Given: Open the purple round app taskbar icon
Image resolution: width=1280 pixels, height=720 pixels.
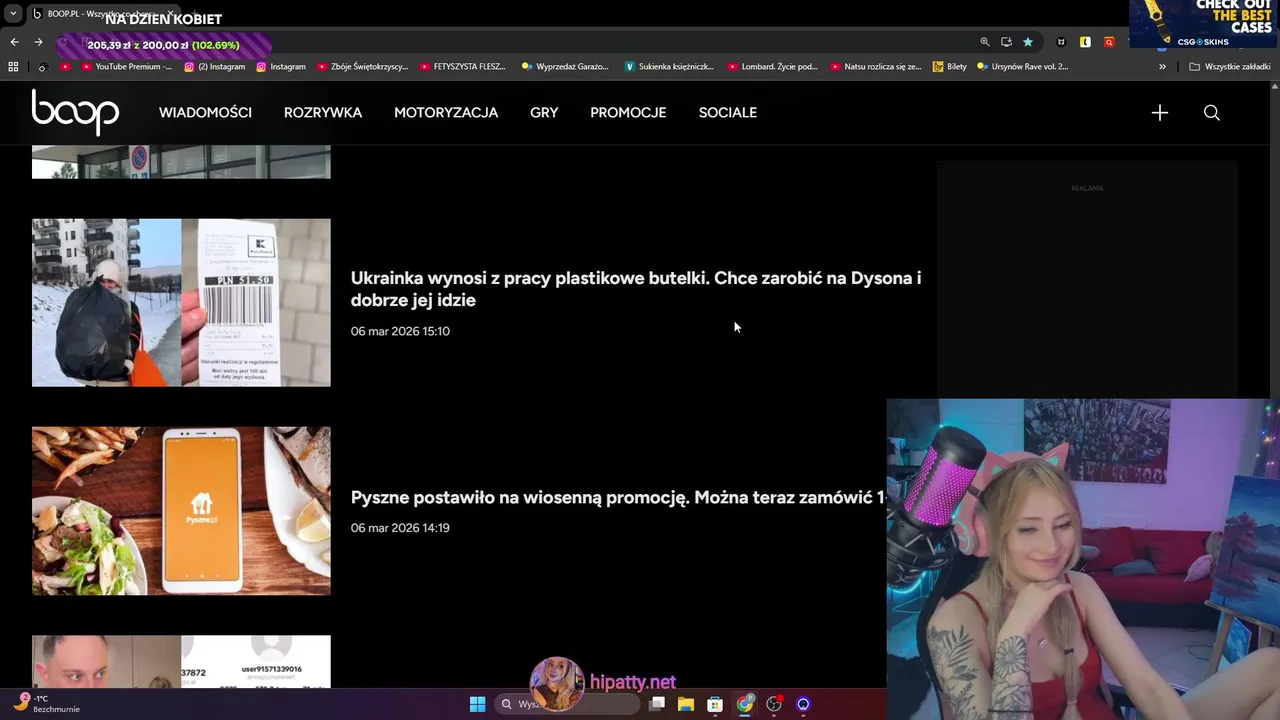Looking at the screenshot, I should [803, 704].
